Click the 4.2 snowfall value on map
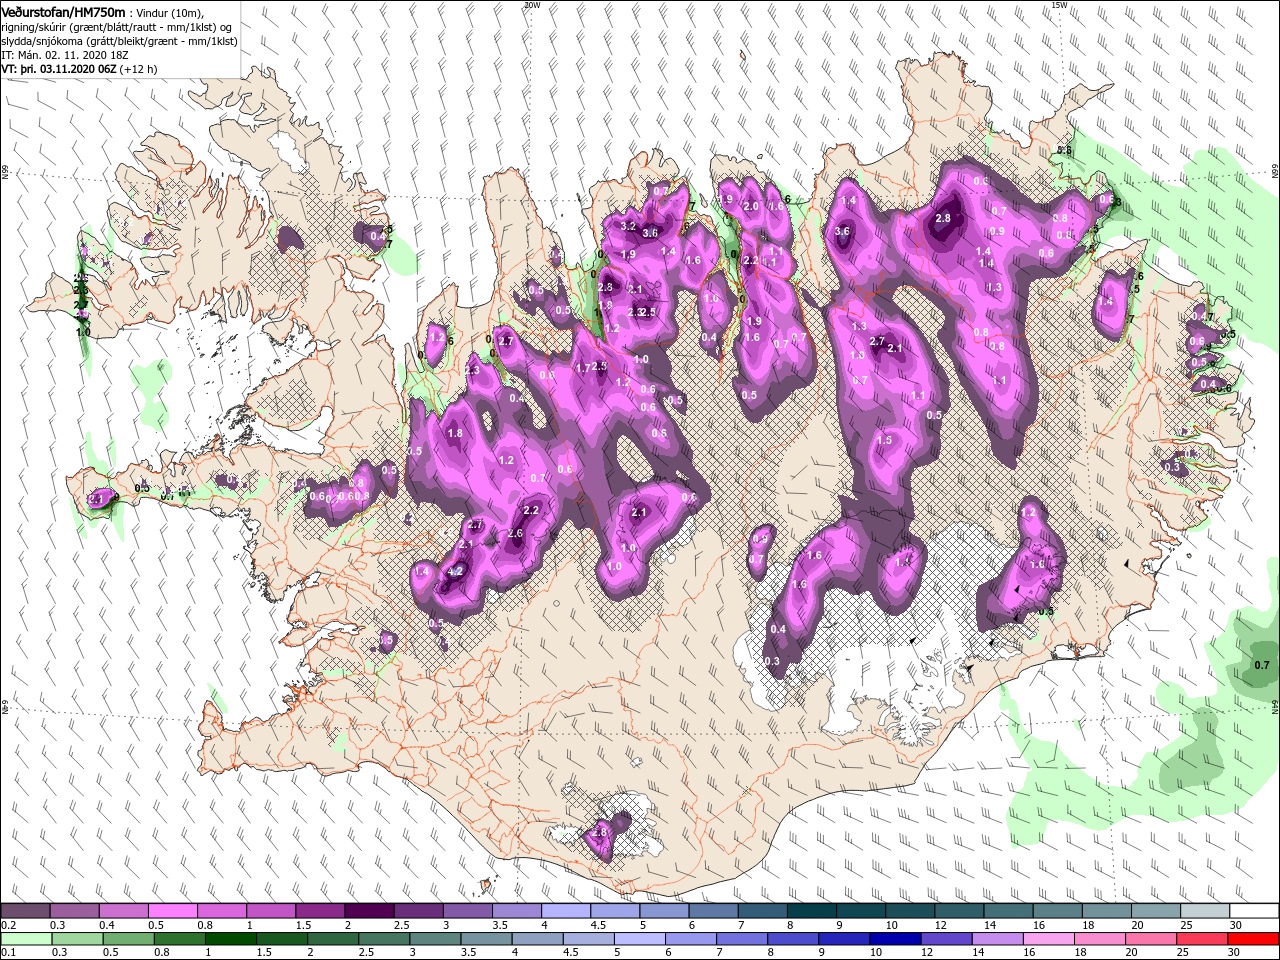This screenshot has height=960, width=1280. 456,572
